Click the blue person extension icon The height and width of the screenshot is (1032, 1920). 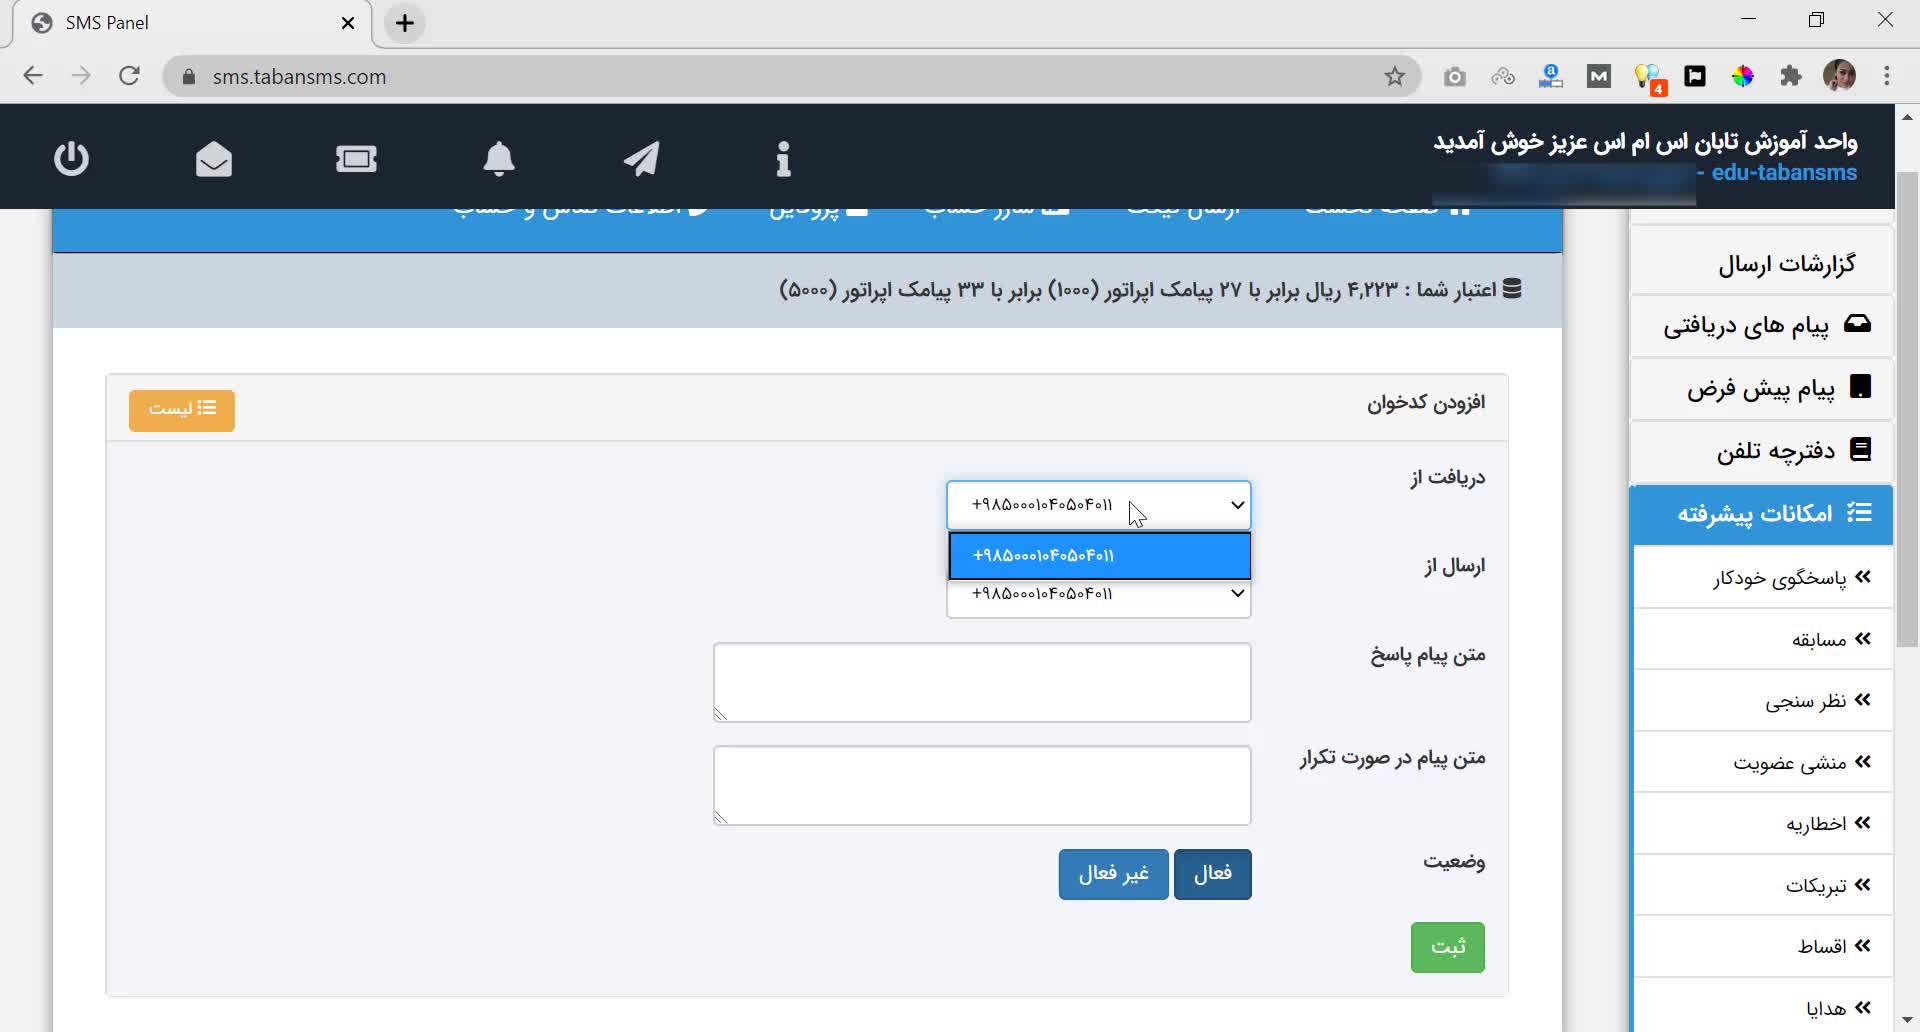(x=1551, y=76)
